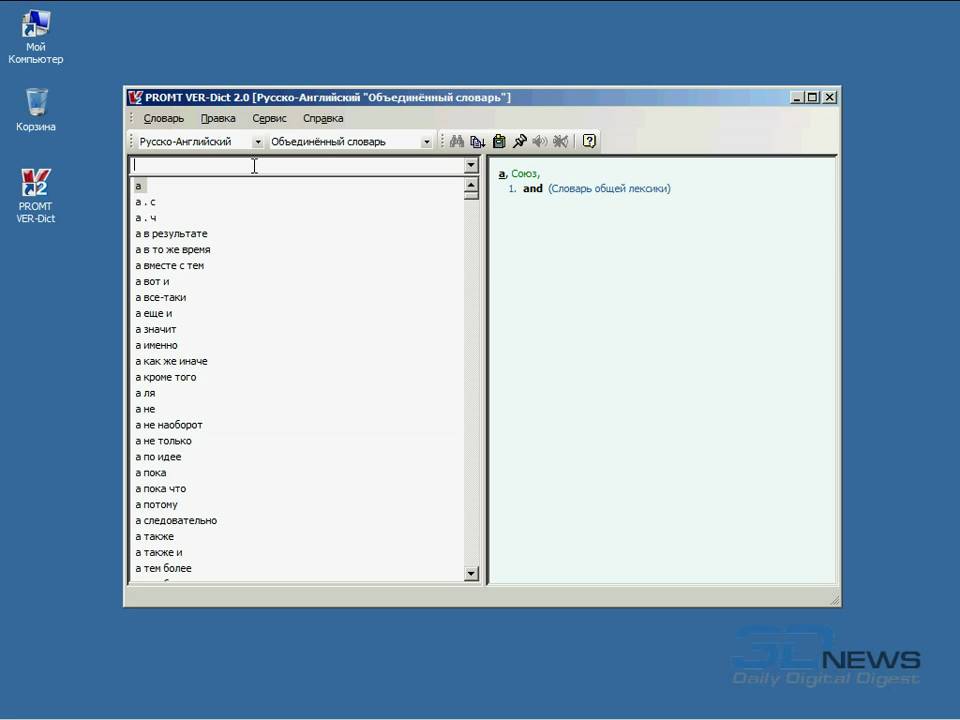The image size is (960, 720).
Task: Click into the word search input field
Action: click(298, 165)
